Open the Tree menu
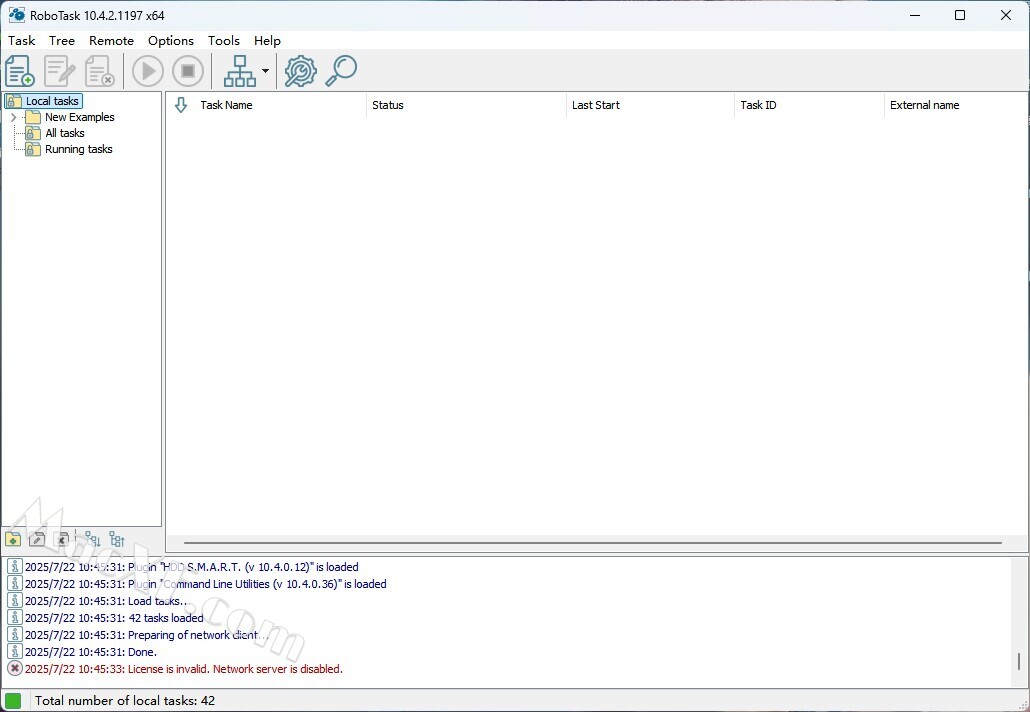This screenshot has width=1030, height=712. point(62,41)
